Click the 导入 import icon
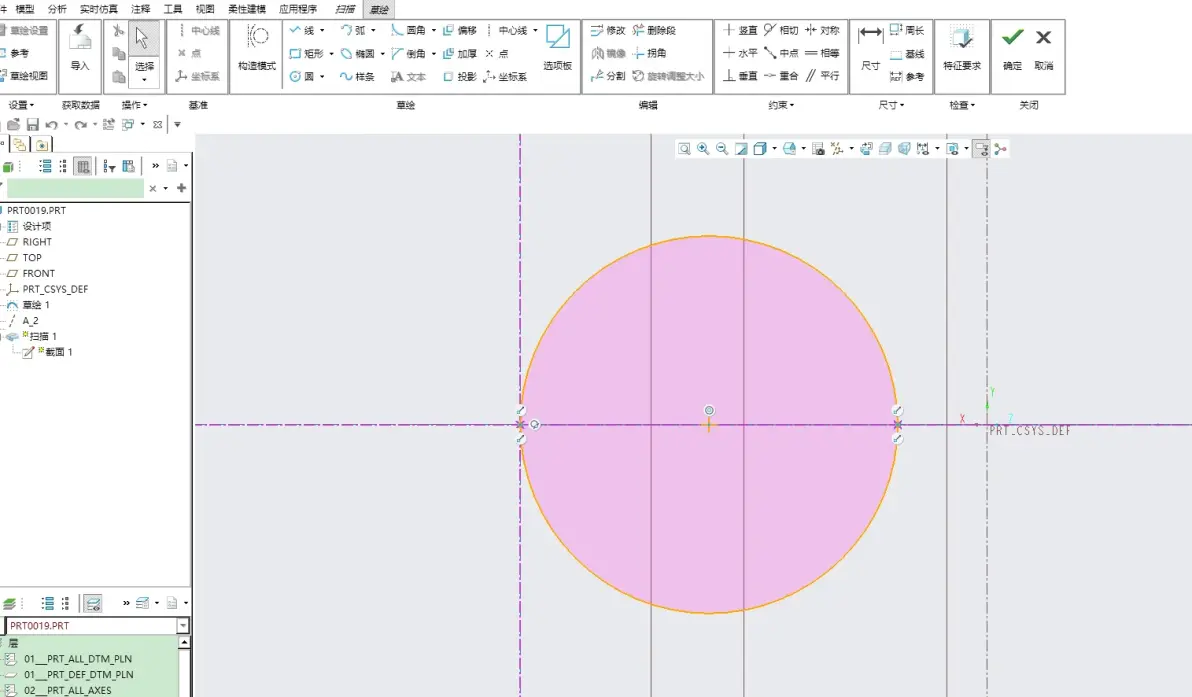This screenshot has height=697, width=1192. (x=80, y=49)
